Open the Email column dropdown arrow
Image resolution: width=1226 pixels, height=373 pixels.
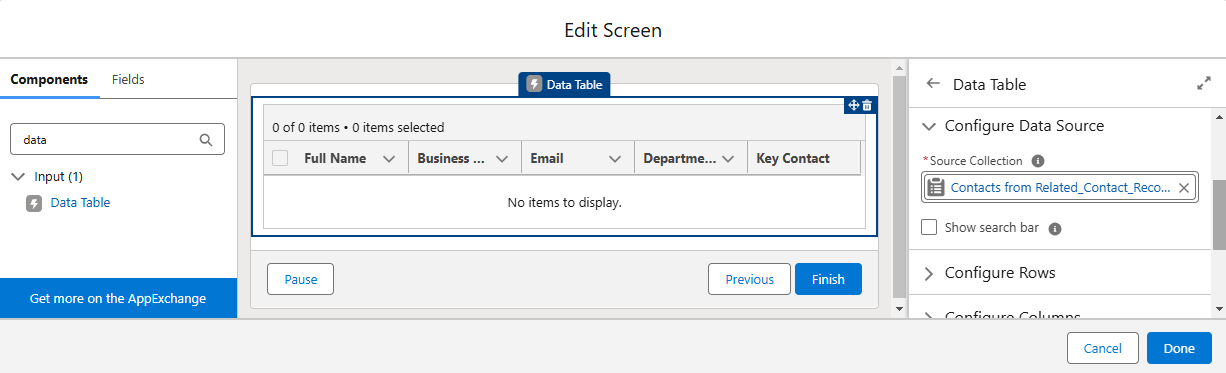coord(615,159)
